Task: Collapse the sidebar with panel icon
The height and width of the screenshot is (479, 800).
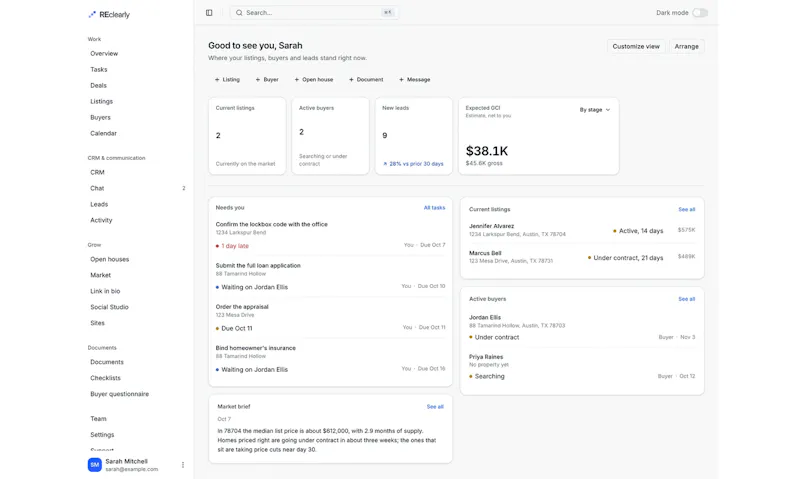Action: click(x=209, y=13)
